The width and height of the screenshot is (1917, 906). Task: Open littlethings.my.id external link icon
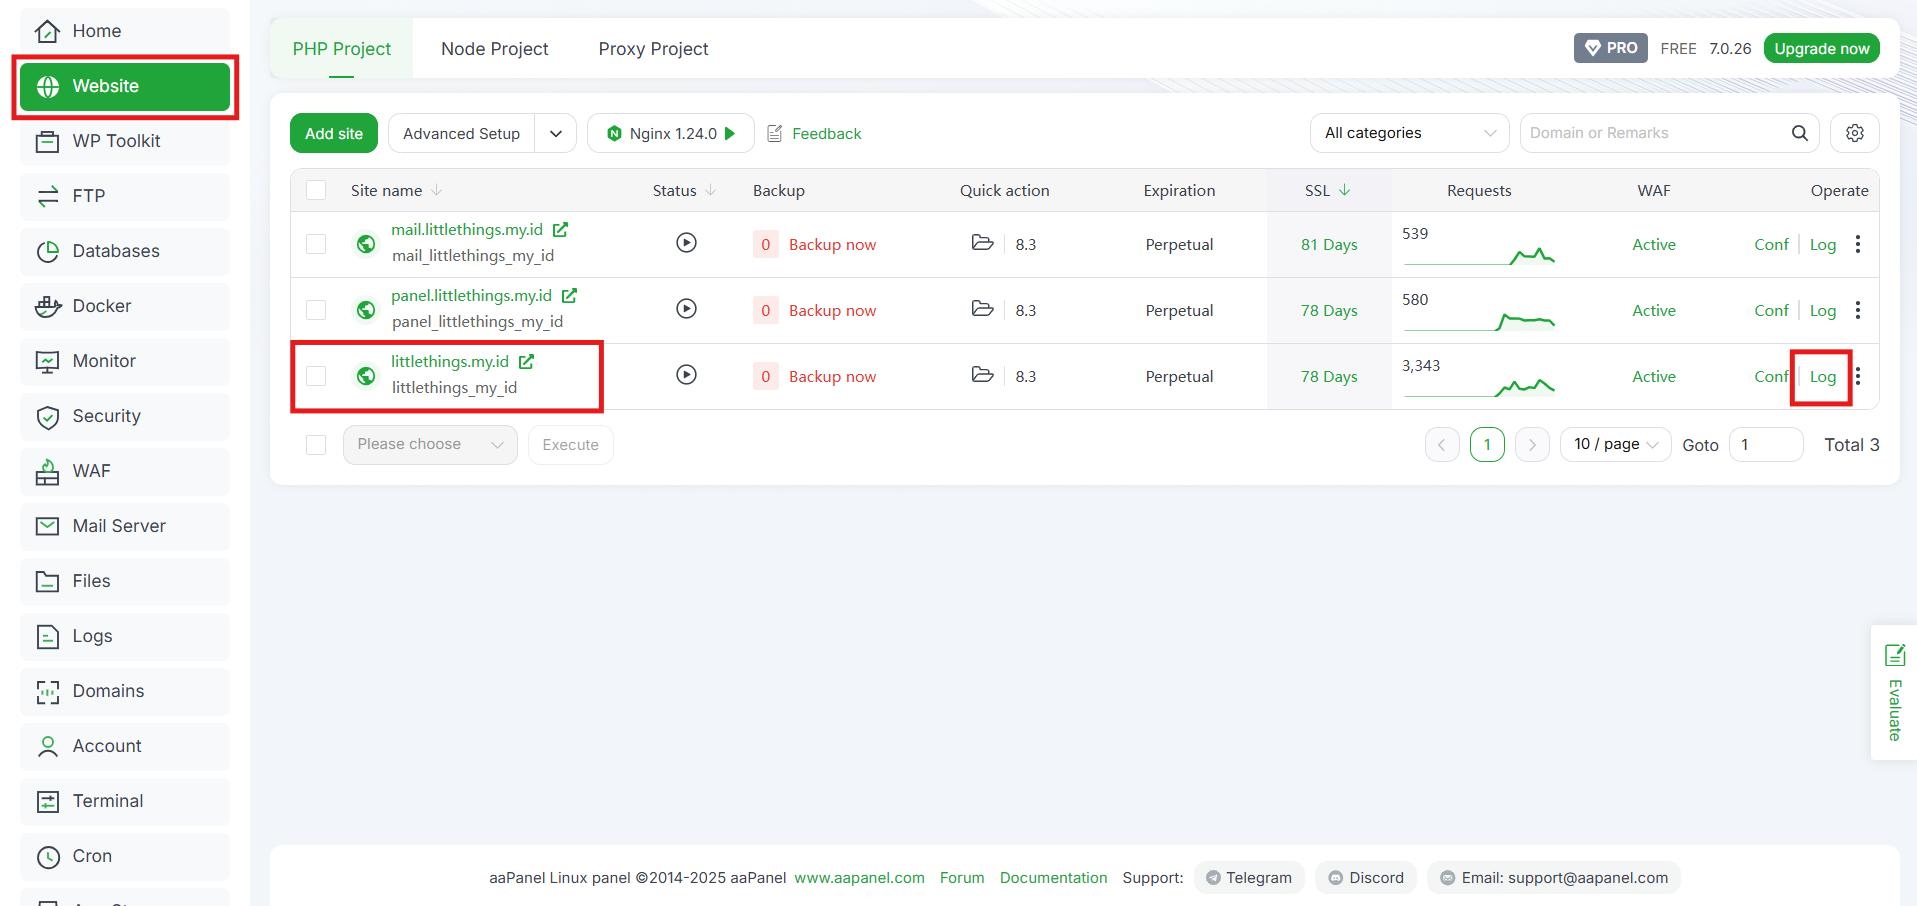coord(526,362)
